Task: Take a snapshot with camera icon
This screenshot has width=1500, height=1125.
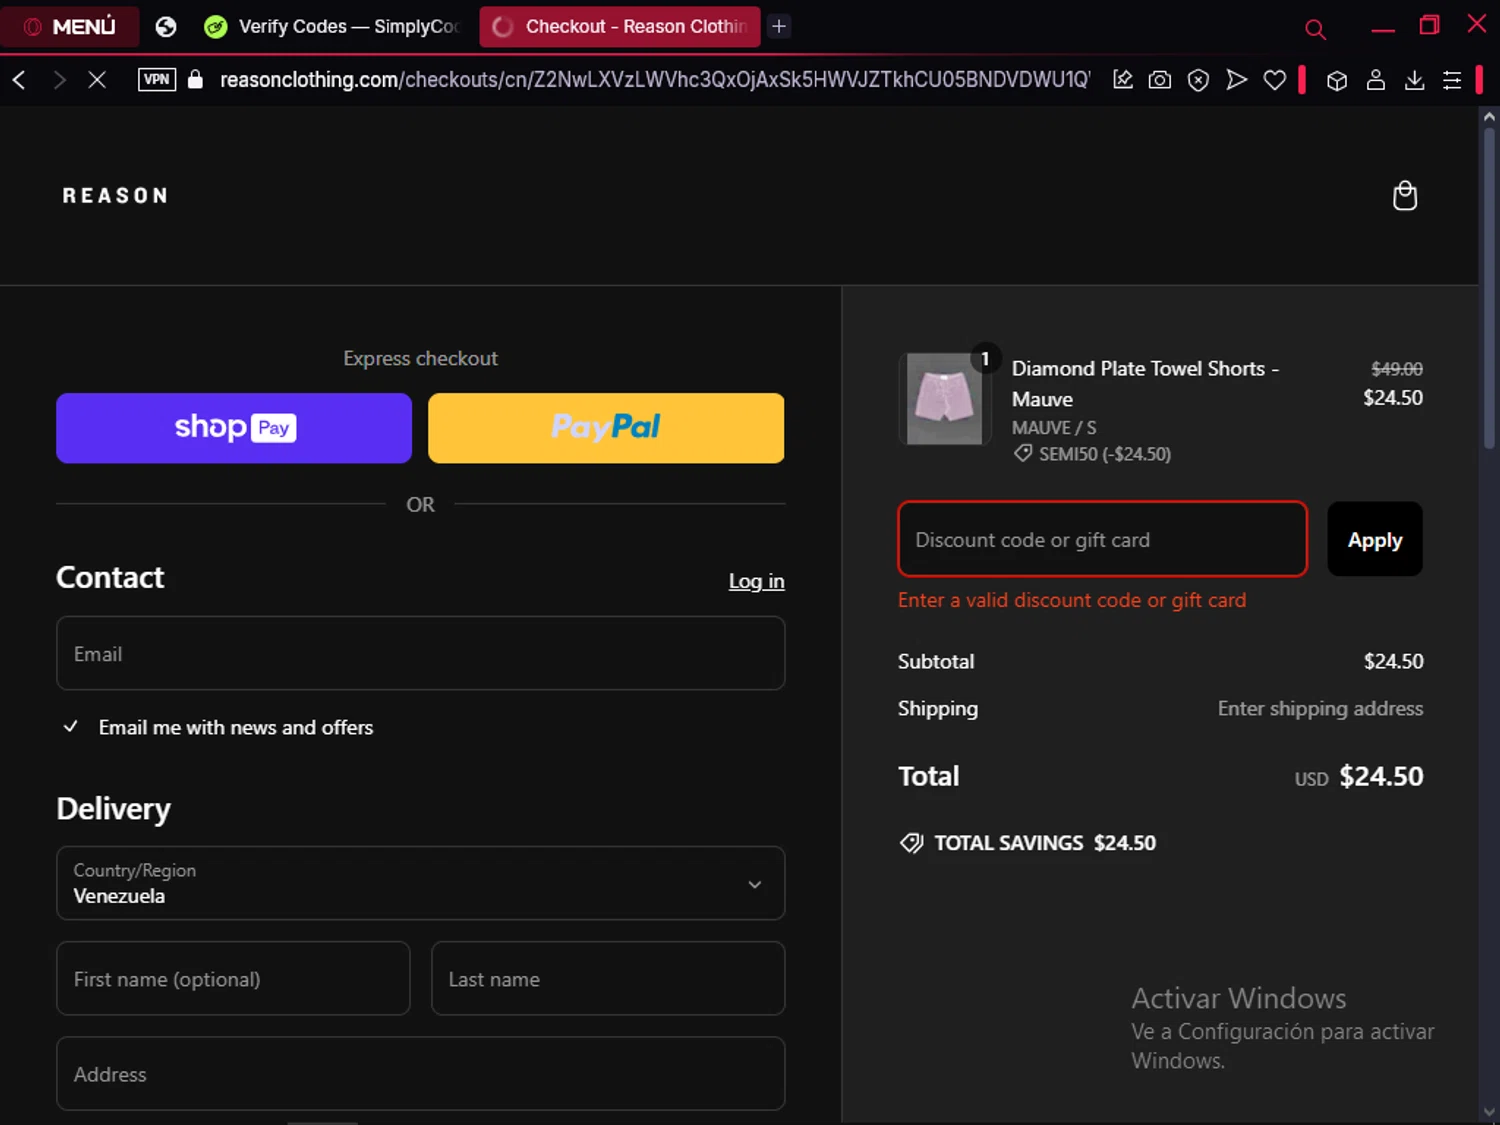Action: [1160, 80]
